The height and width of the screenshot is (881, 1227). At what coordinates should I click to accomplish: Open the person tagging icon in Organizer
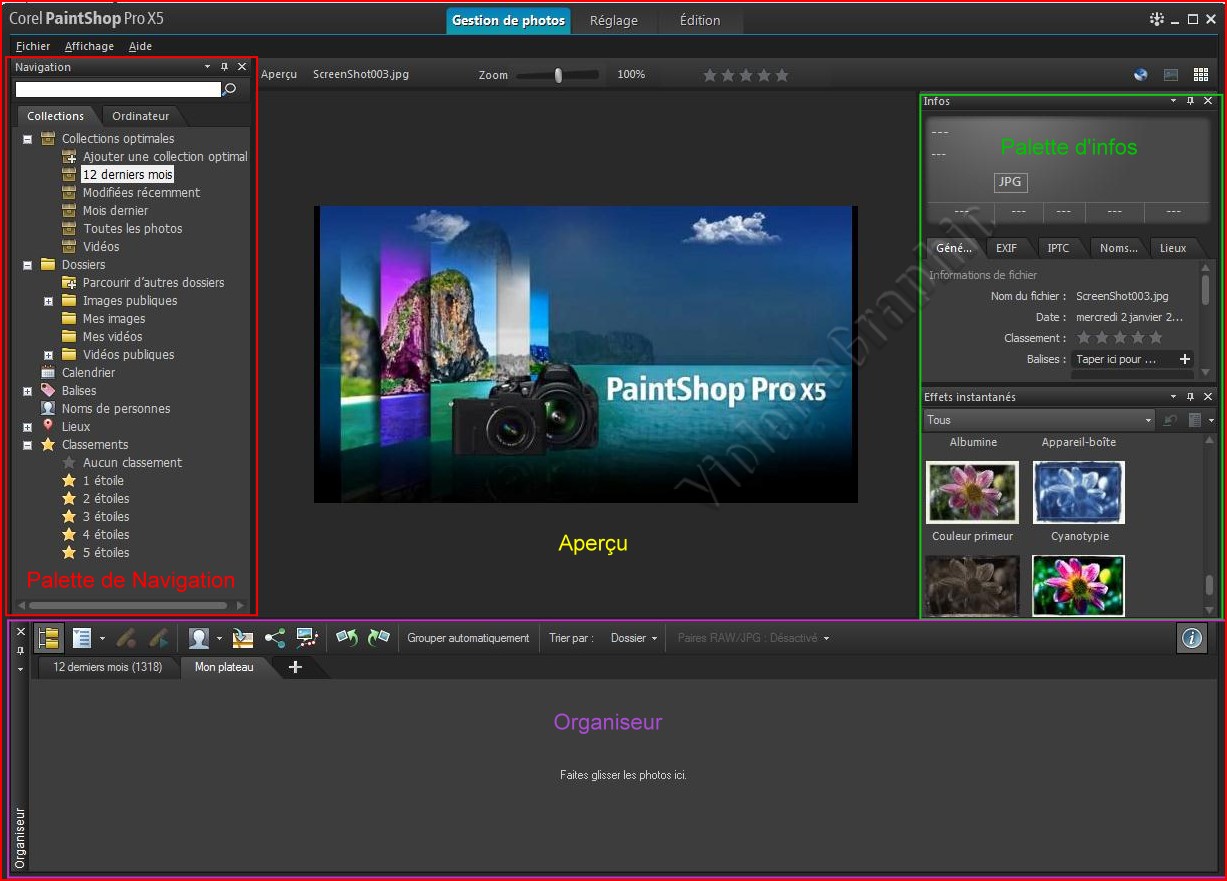coord(199,638)
